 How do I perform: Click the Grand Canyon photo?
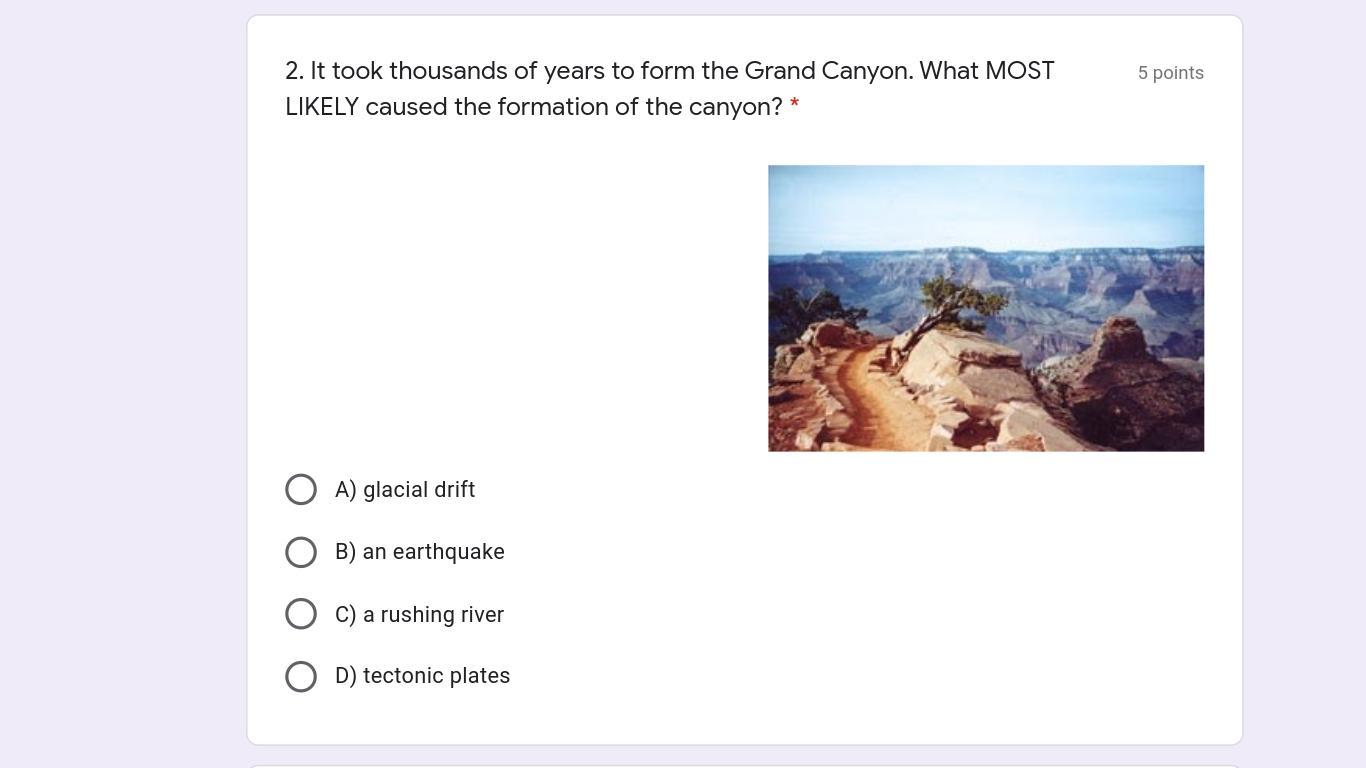click(x=985, y=308)
